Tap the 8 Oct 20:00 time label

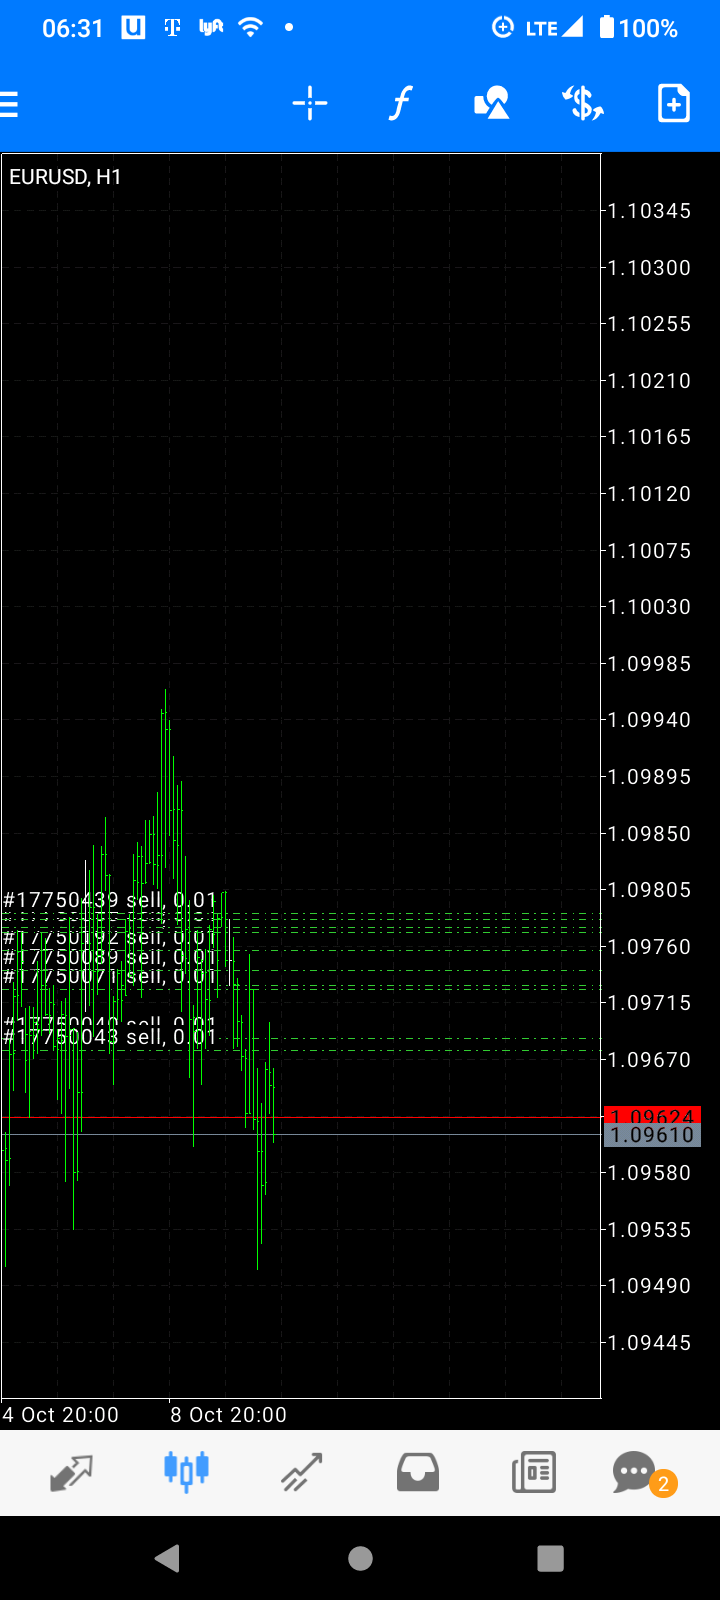tap(228, 1415)
